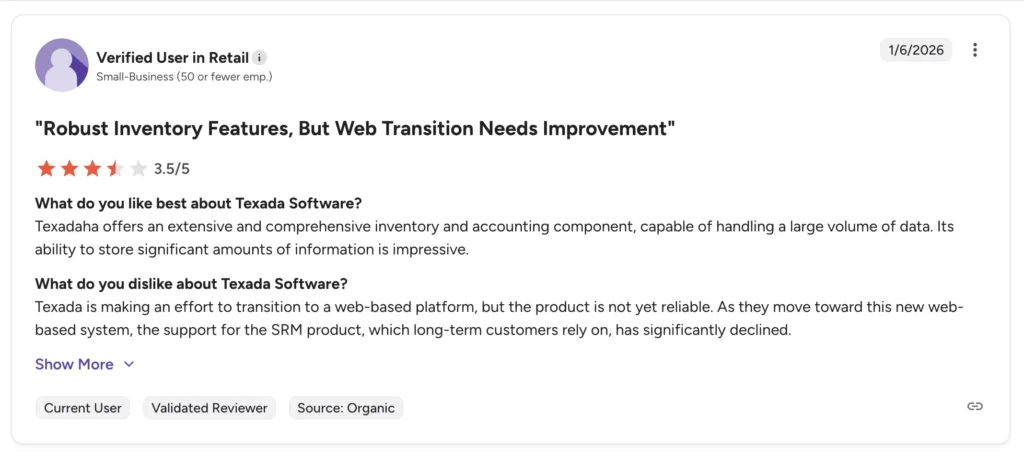This screenshot has height=458, width=1024.
Task: Click the Source: Organic tag
Action: (x=346, y=408)
